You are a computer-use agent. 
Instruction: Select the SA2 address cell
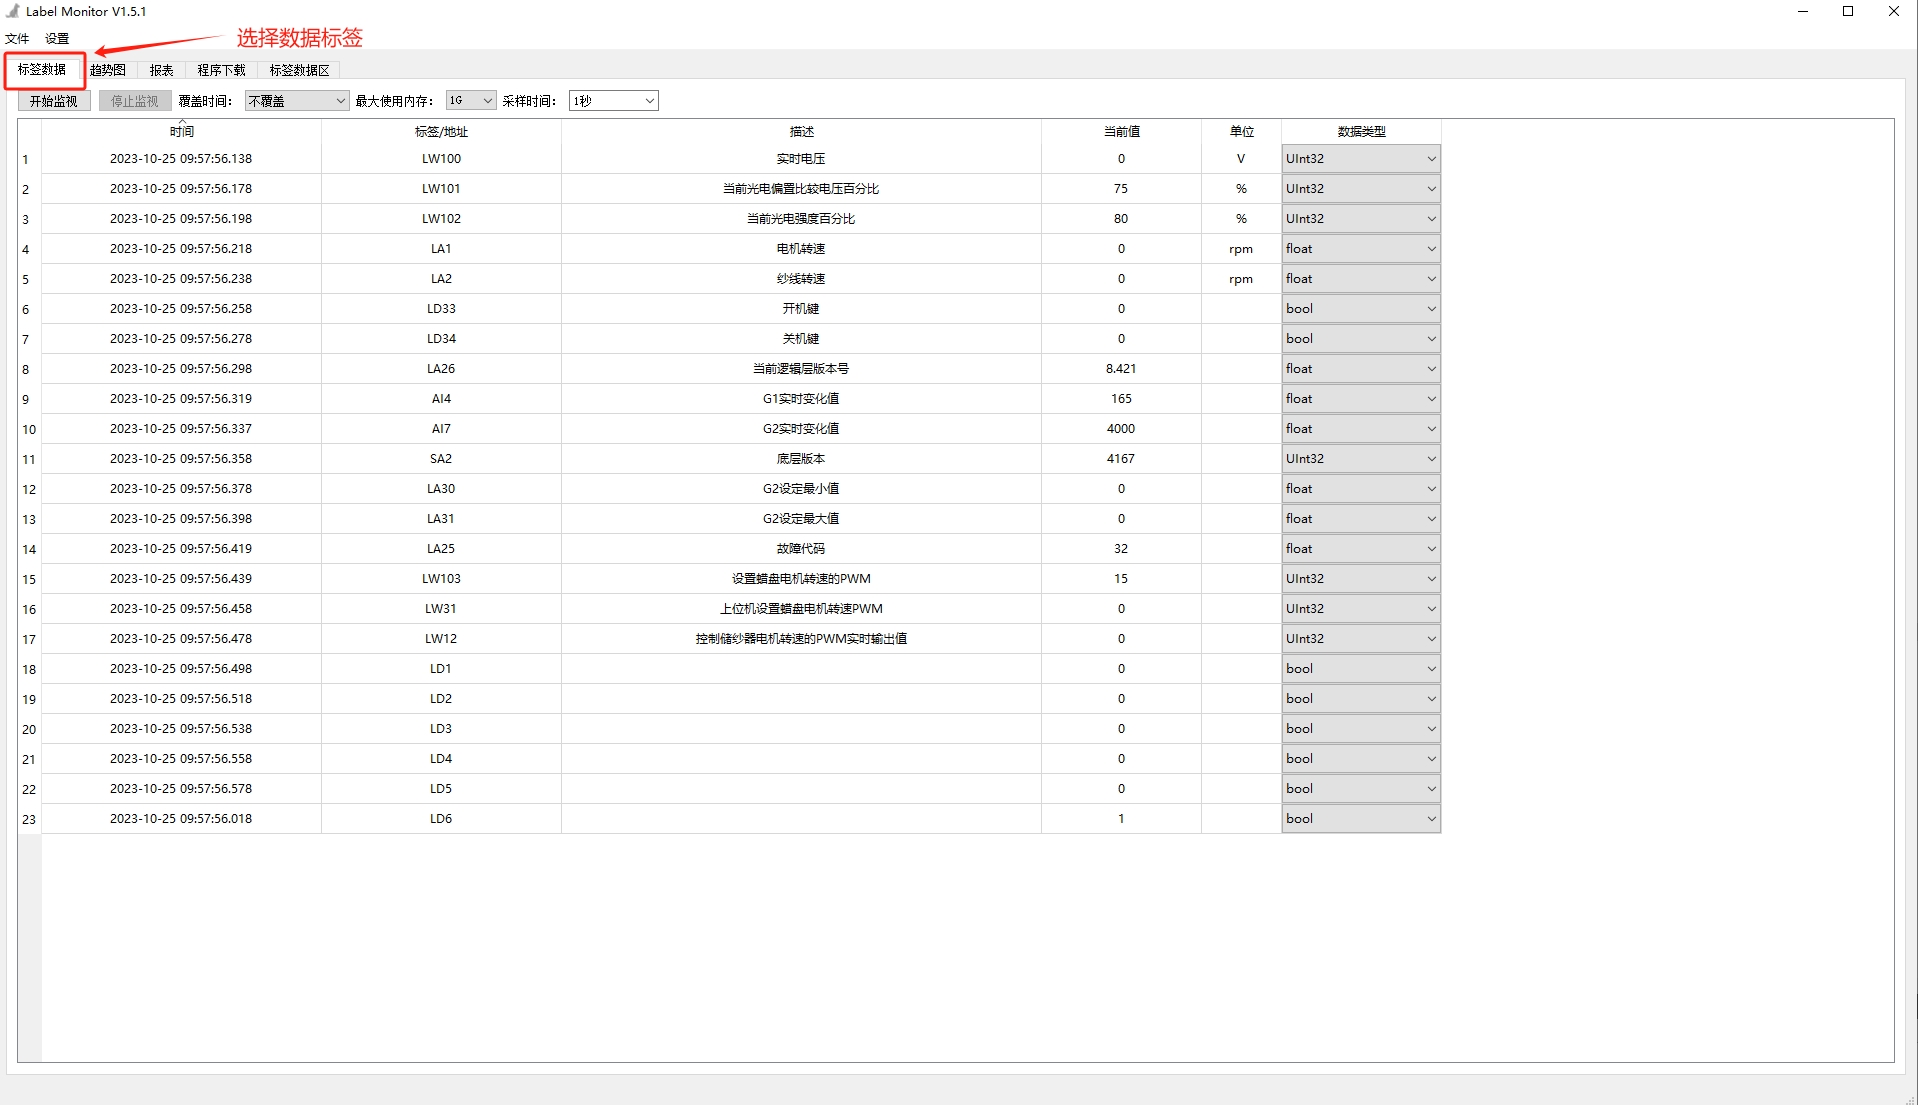(441, 459)
